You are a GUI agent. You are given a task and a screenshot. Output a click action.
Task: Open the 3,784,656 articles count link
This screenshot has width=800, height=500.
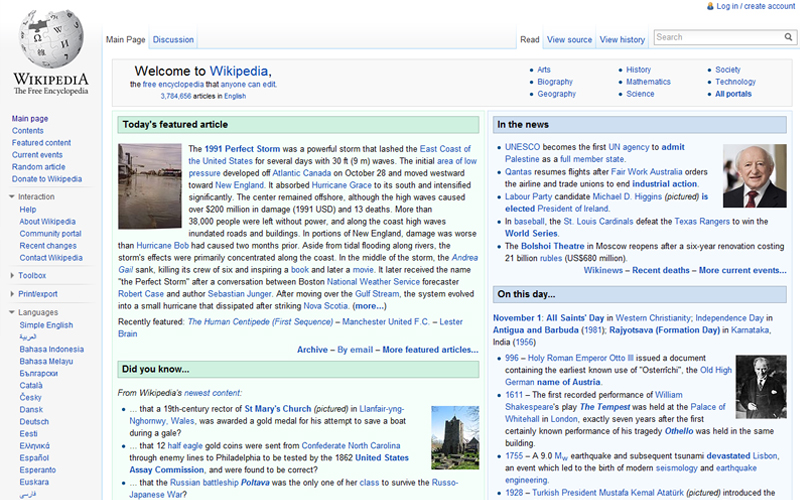[176, 96]
